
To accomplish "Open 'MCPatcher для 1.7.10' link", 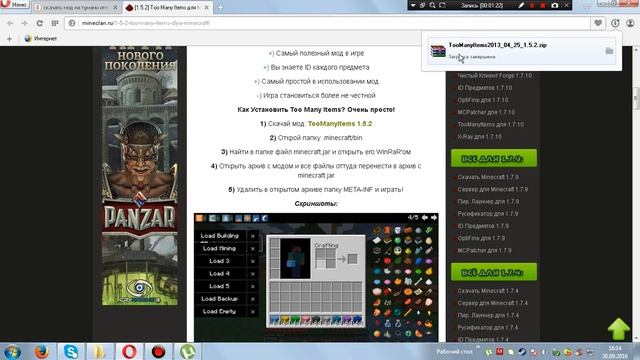I will (486, 112).
